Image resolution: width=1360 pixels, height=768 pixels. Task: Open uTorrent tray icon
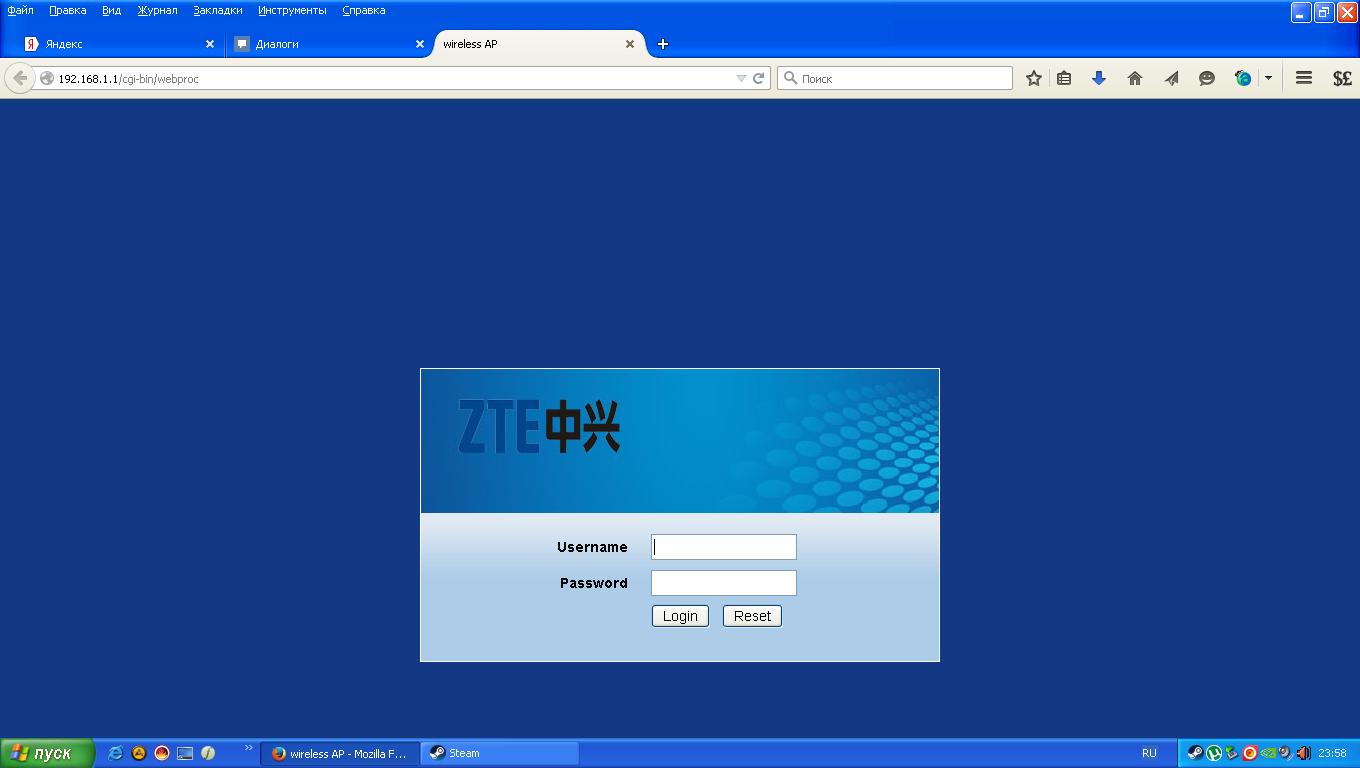(1213, 753)
